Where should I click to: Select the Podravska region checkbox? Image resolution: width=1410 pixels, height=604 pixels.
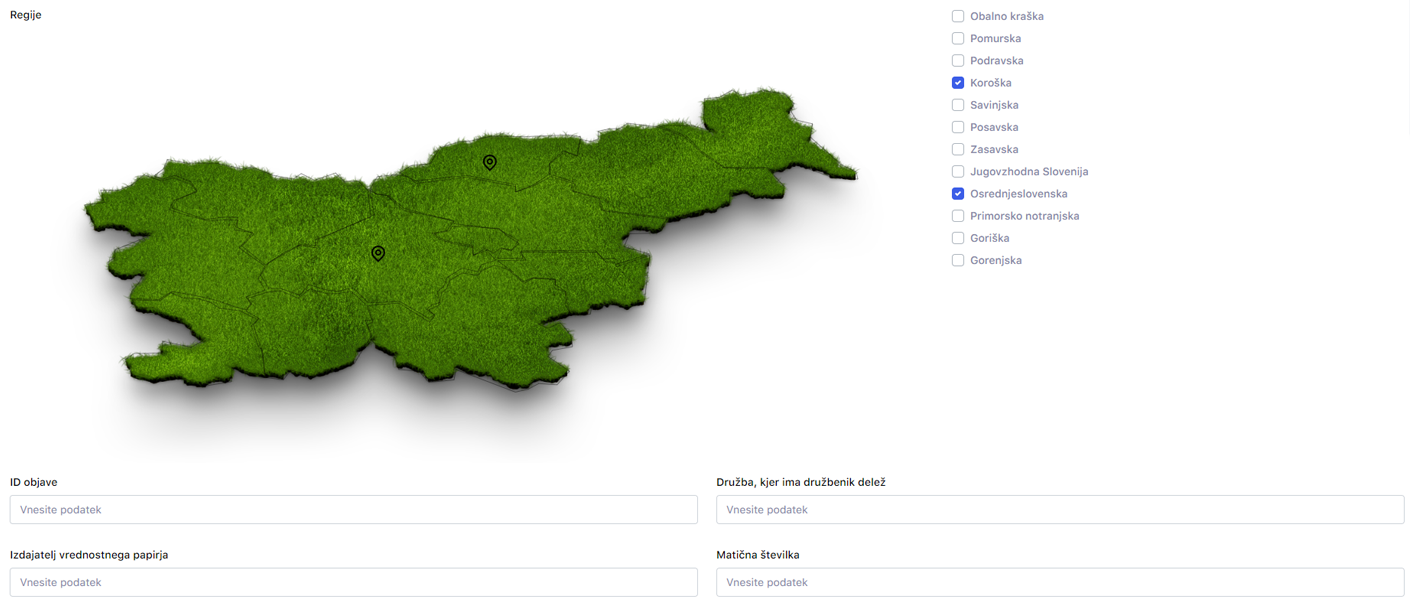(x=958, y=60)
